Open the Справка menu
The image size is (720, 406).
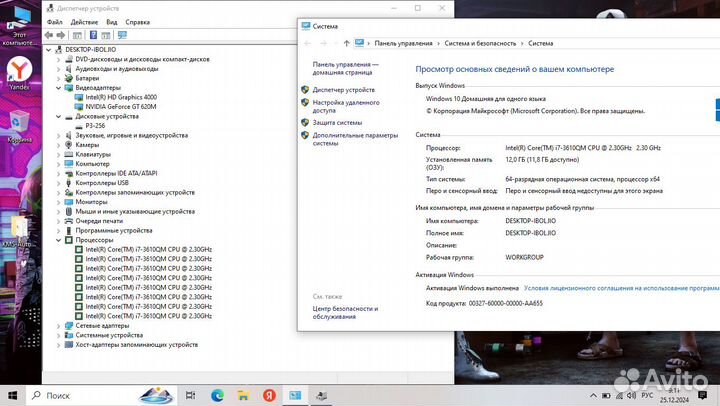pyautogui.click(x=137, y=22)
